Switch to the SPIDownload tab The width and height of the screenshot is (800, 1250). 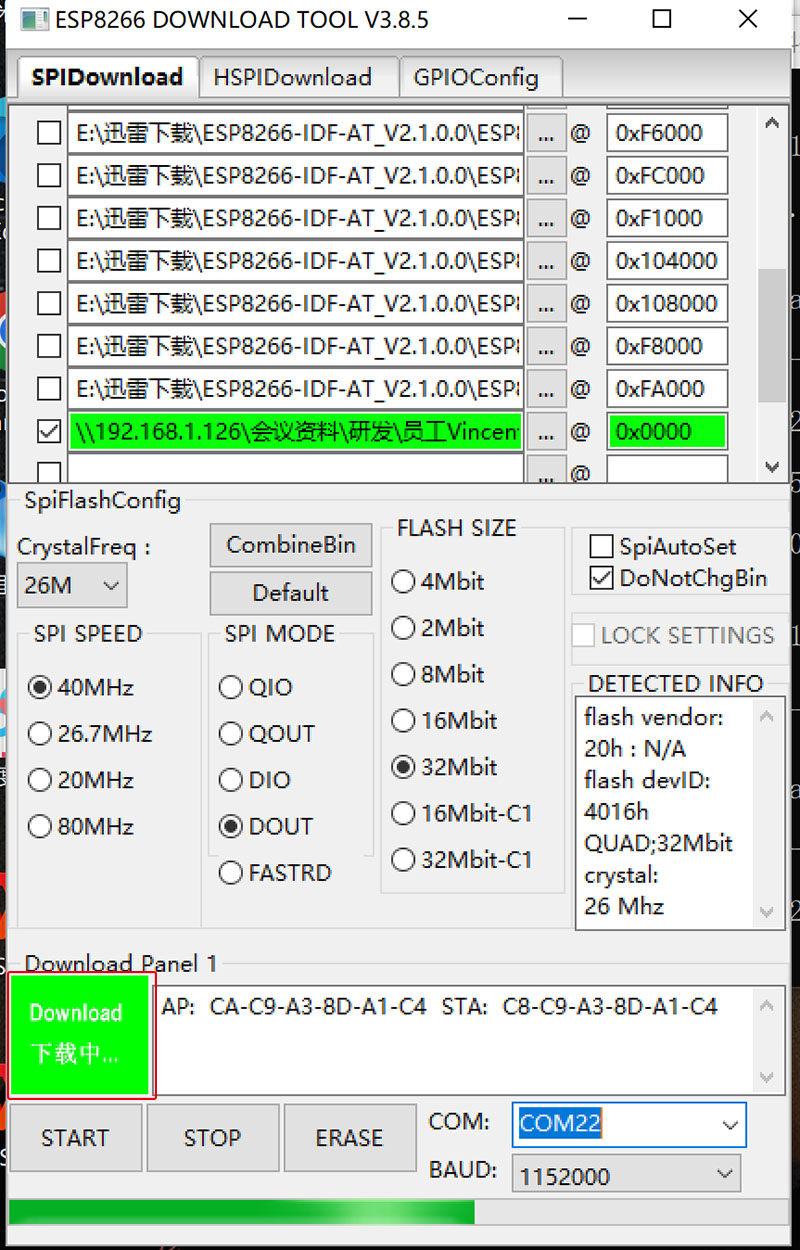(107, 77)
